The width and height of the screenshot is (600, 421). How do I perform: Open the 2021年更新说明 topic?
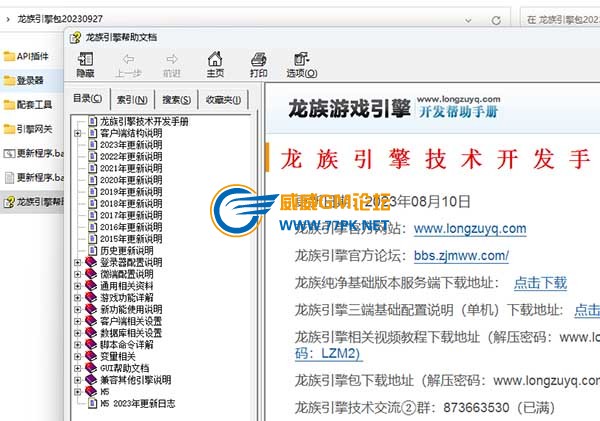tap(131, 168)
